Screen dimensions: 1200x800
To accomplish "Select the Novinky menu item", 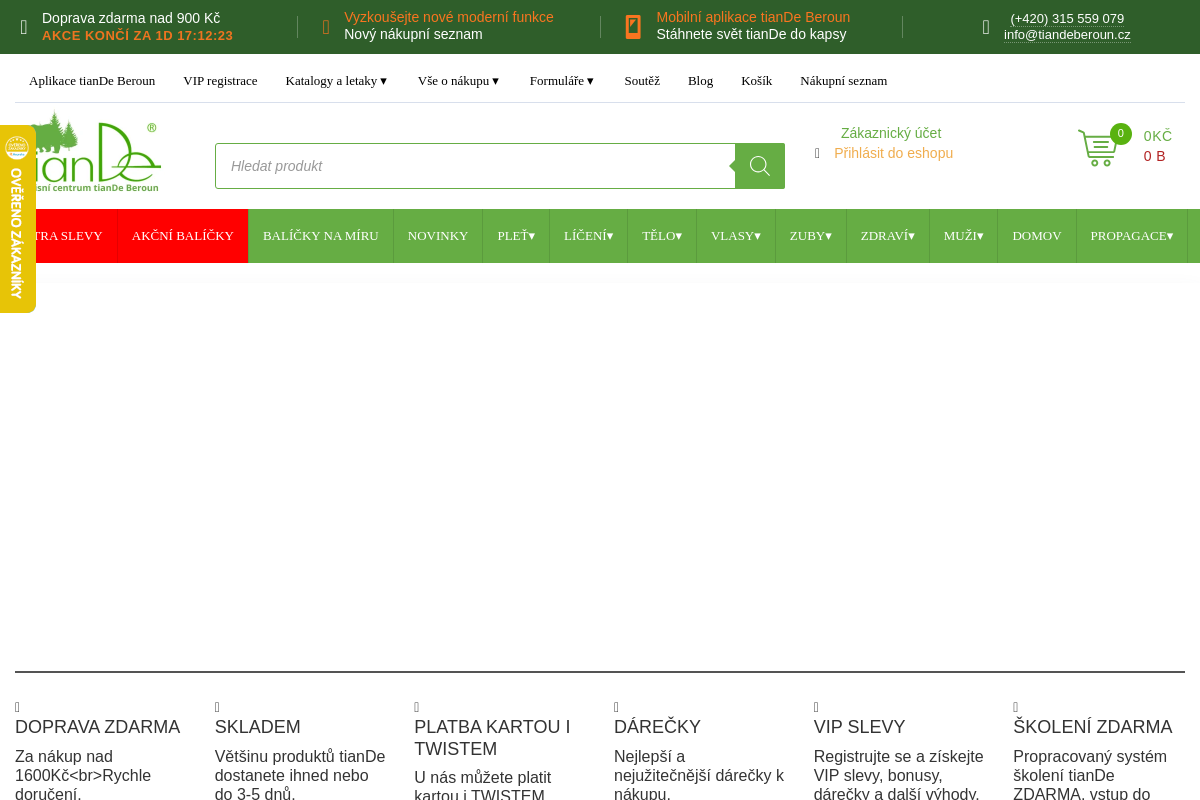I will [437, 236].
